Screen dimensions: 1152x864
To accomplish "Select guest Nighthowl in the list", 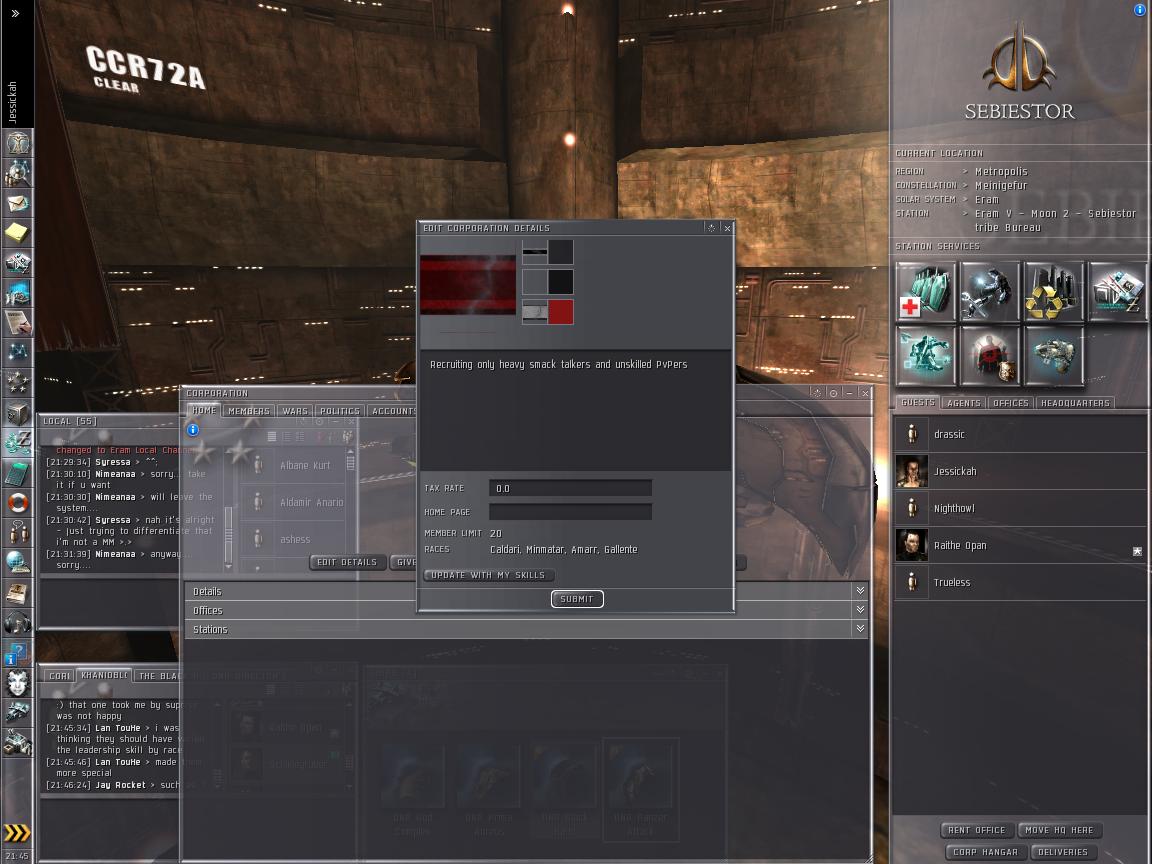I will 1020,508.
